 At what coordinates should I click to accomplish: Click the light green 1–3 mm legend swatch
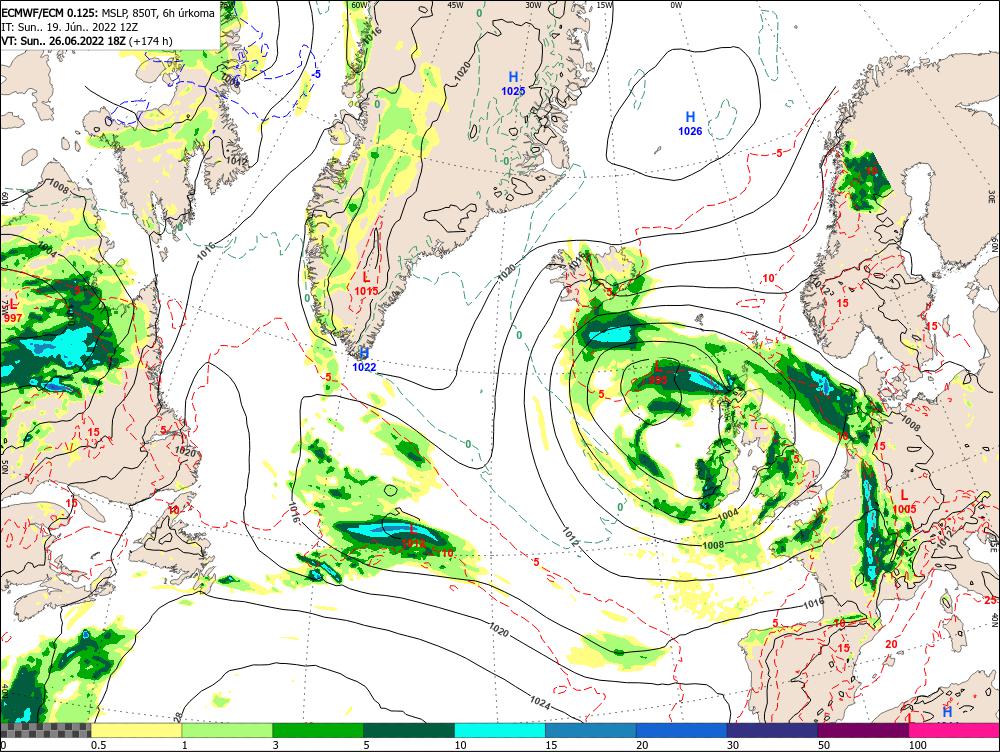click(x=227, y=730)
